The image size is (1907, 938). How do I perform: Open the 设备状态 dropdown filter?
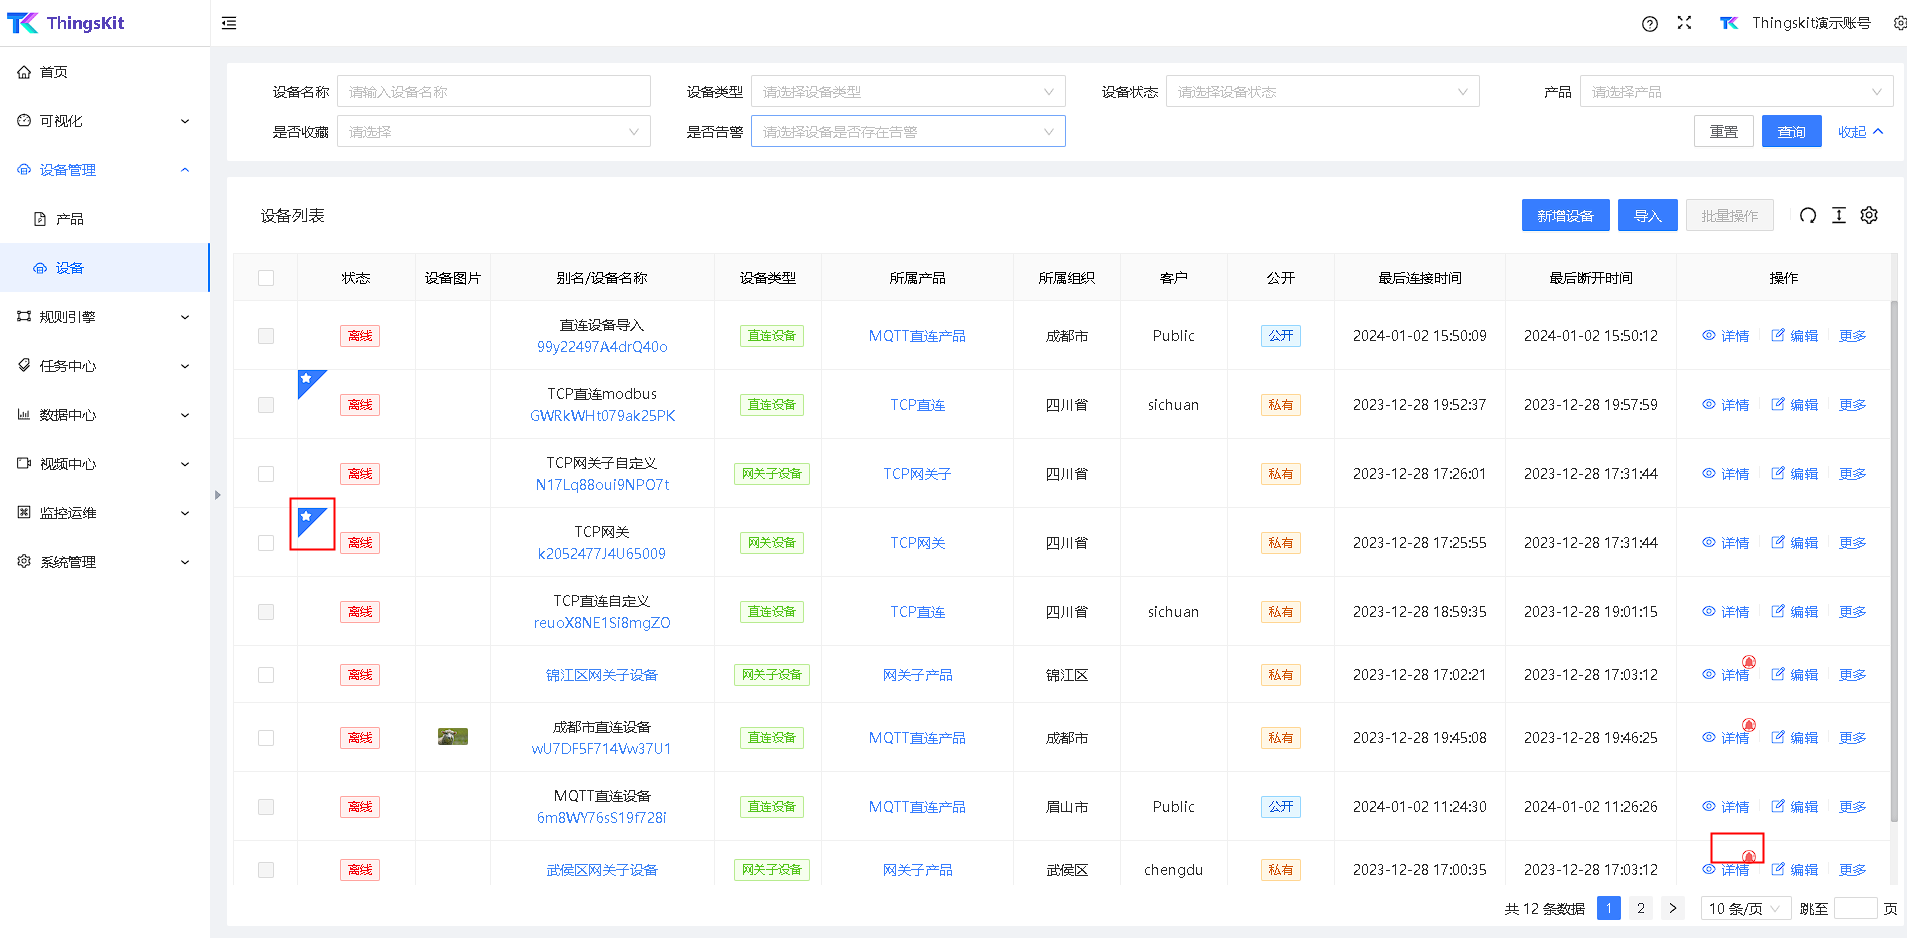click(1321, 92)
